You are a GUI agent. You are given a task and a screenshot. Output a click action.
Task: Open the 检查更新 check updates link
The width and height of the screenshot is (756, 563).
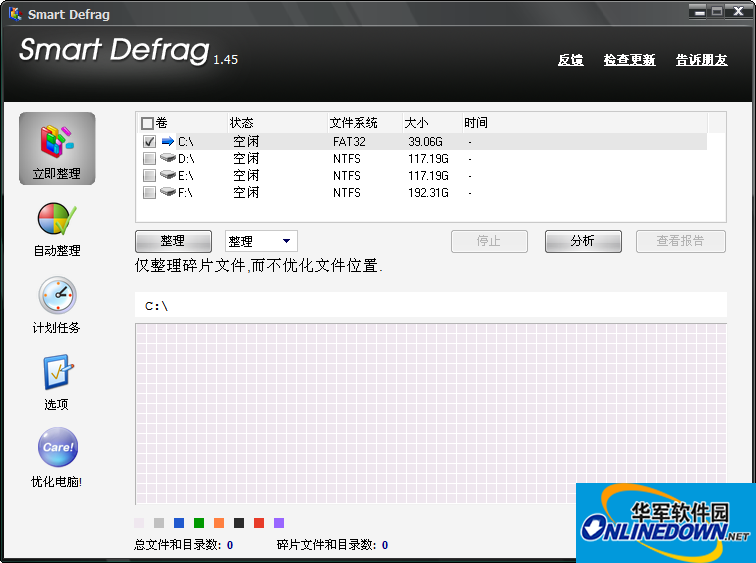629,60
